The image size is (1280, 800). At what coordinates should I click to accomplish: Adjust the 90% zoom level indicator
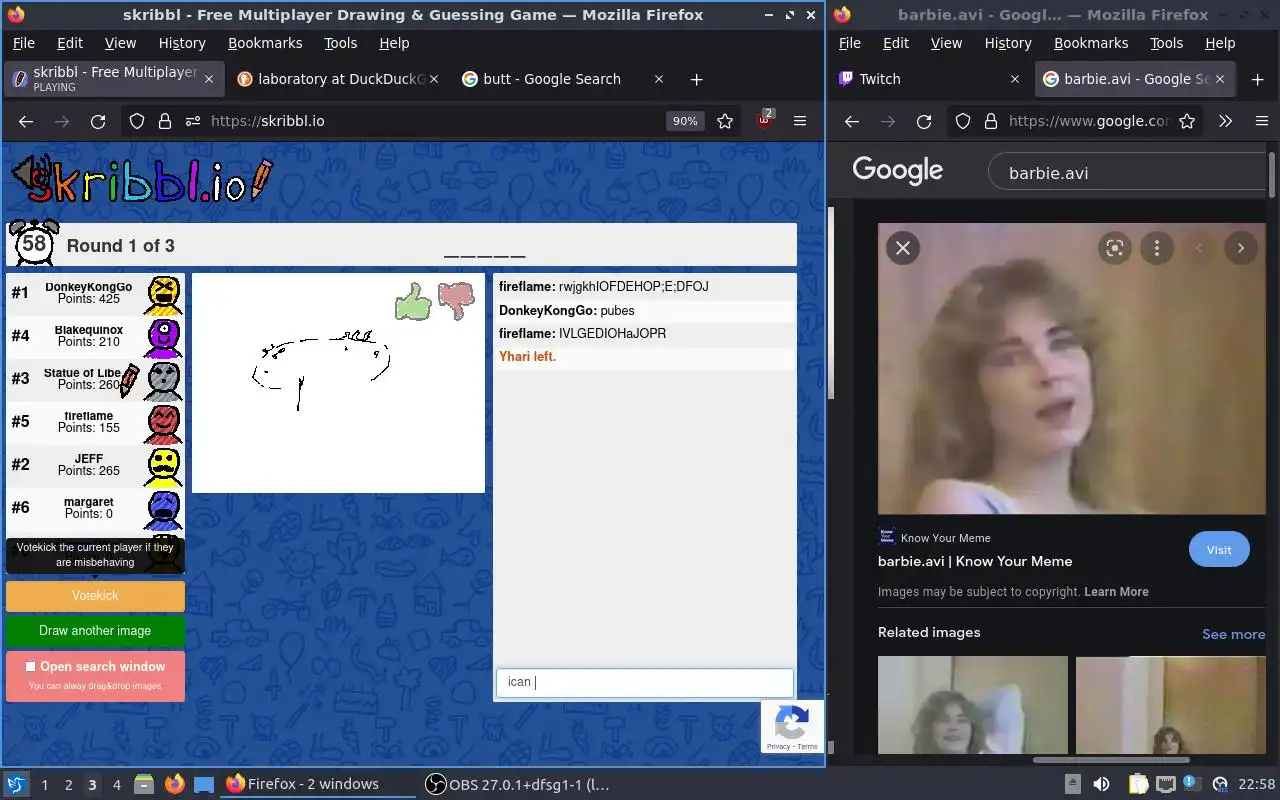685,121
